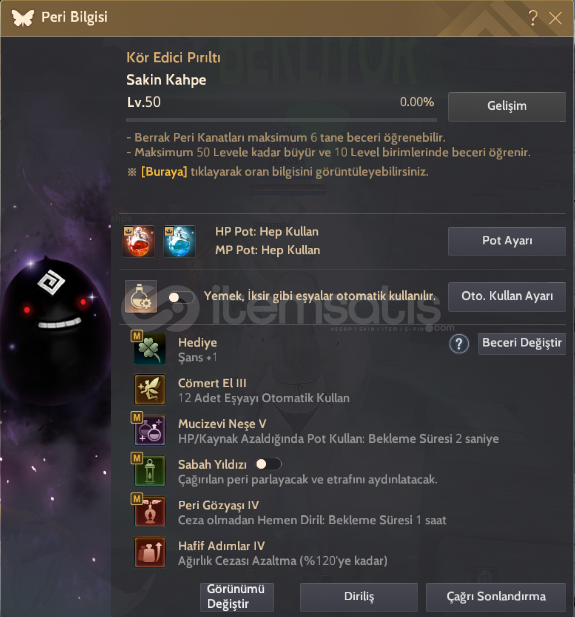Toggle automatic food and elixir usage
The height and width of the screenshot is (617, 575).
click(180, 297)
